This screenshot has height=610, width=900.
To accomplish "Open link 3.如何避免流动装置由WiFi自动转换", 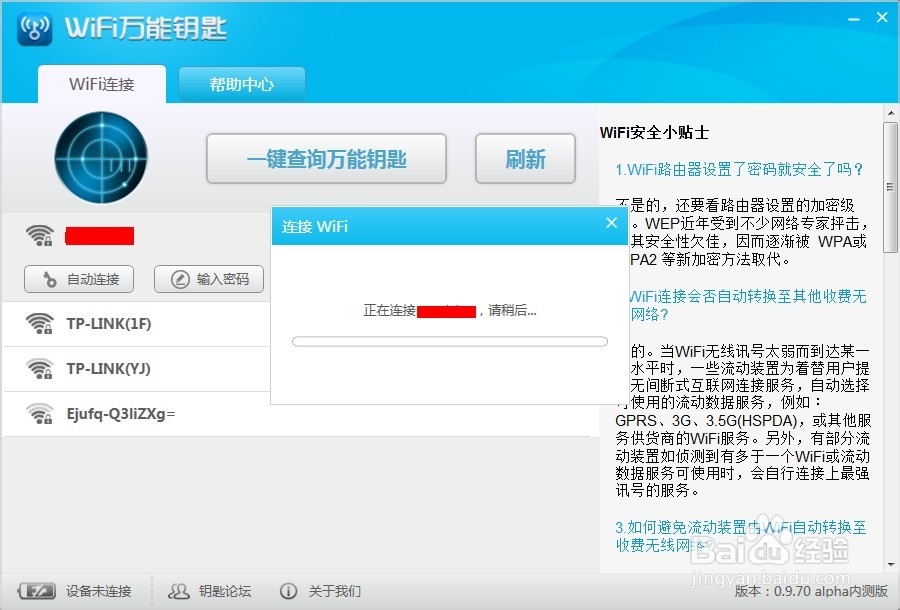I will pyautogui.click(x=740, y=536).
